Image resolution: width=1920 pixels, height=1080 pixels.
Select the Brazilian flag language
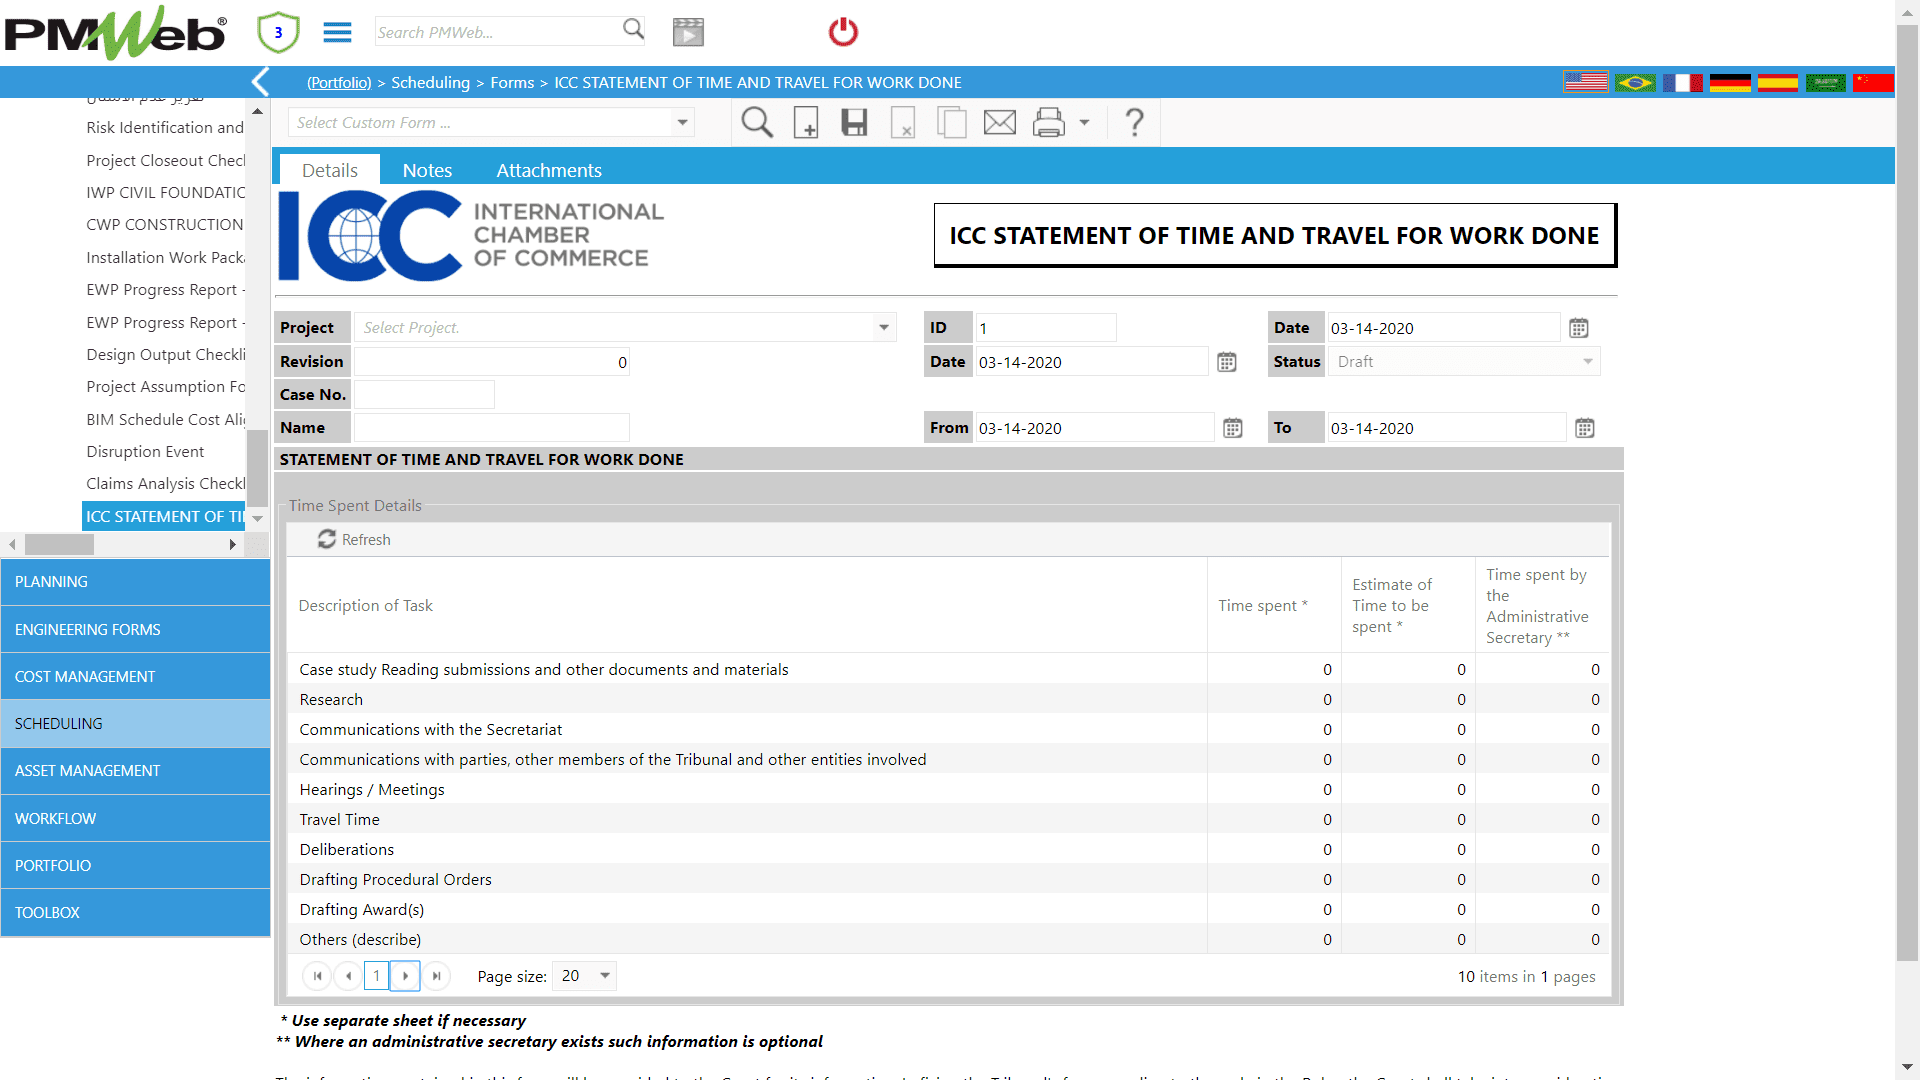(x=1635, y=82)
